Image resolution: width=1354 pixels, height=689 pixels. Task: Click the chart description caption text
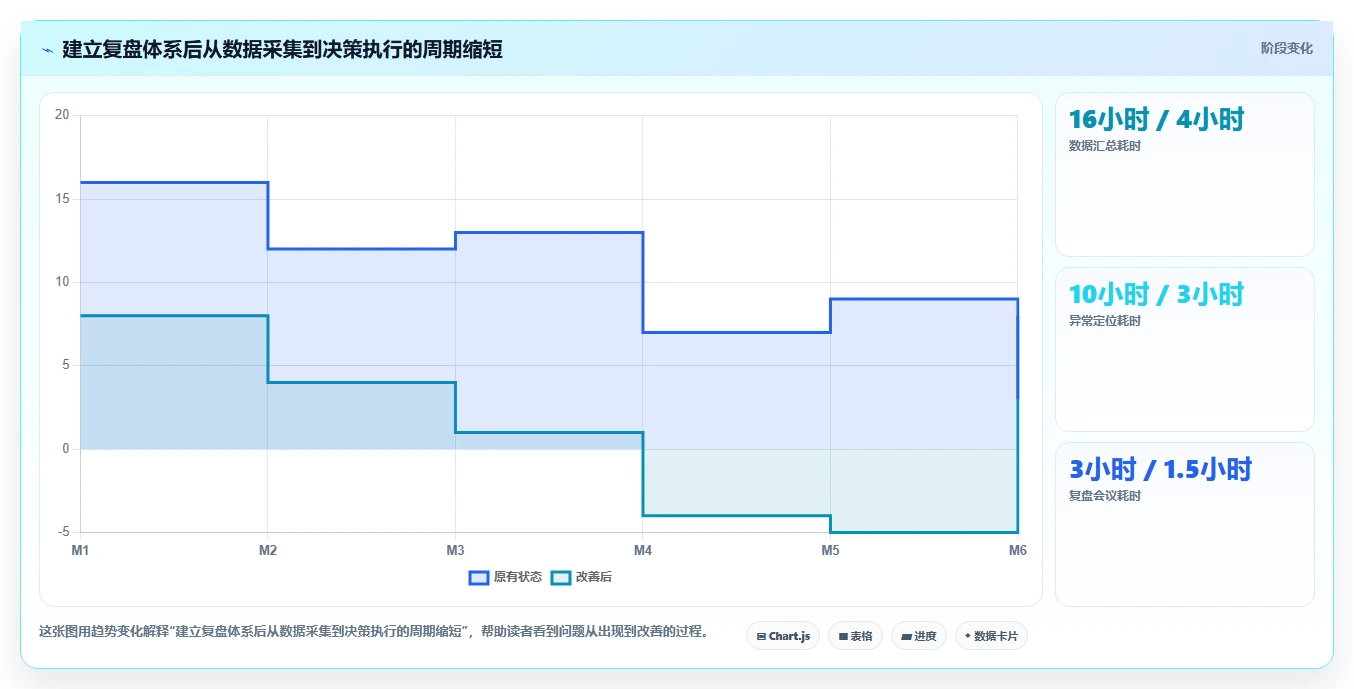(374, 631)
